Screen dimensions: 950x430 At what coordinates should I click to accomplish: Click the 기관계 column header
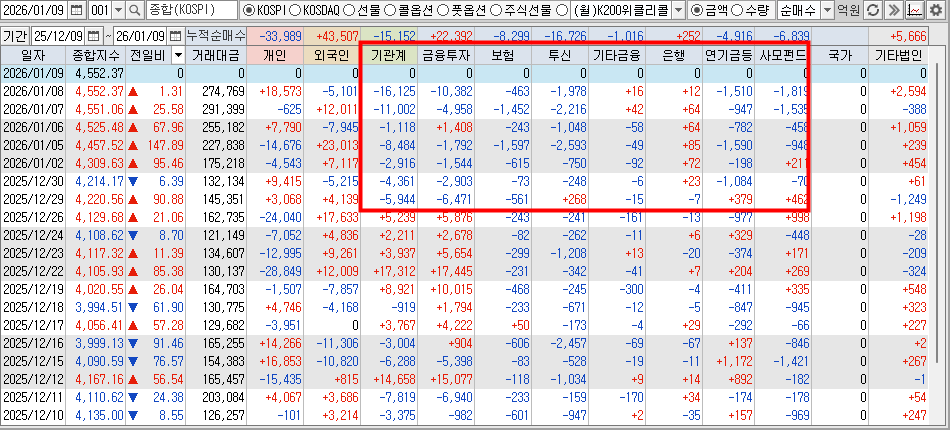coord(388,55)
